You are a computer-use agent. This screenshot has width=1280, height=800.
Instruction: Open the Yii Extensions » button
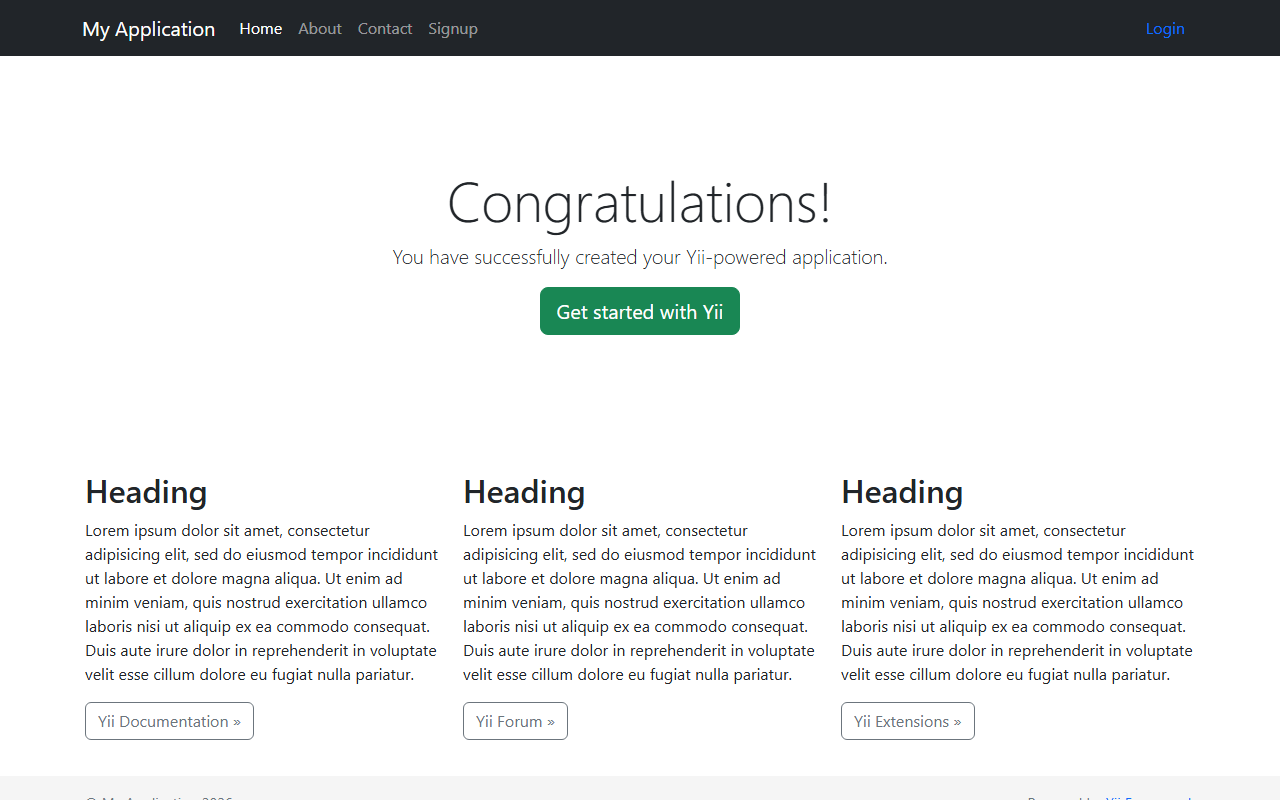click(908, 721)
